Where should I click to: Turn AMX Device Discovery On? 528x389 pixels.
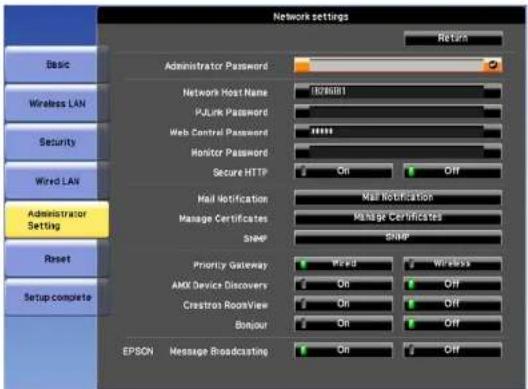coord(343,284)
